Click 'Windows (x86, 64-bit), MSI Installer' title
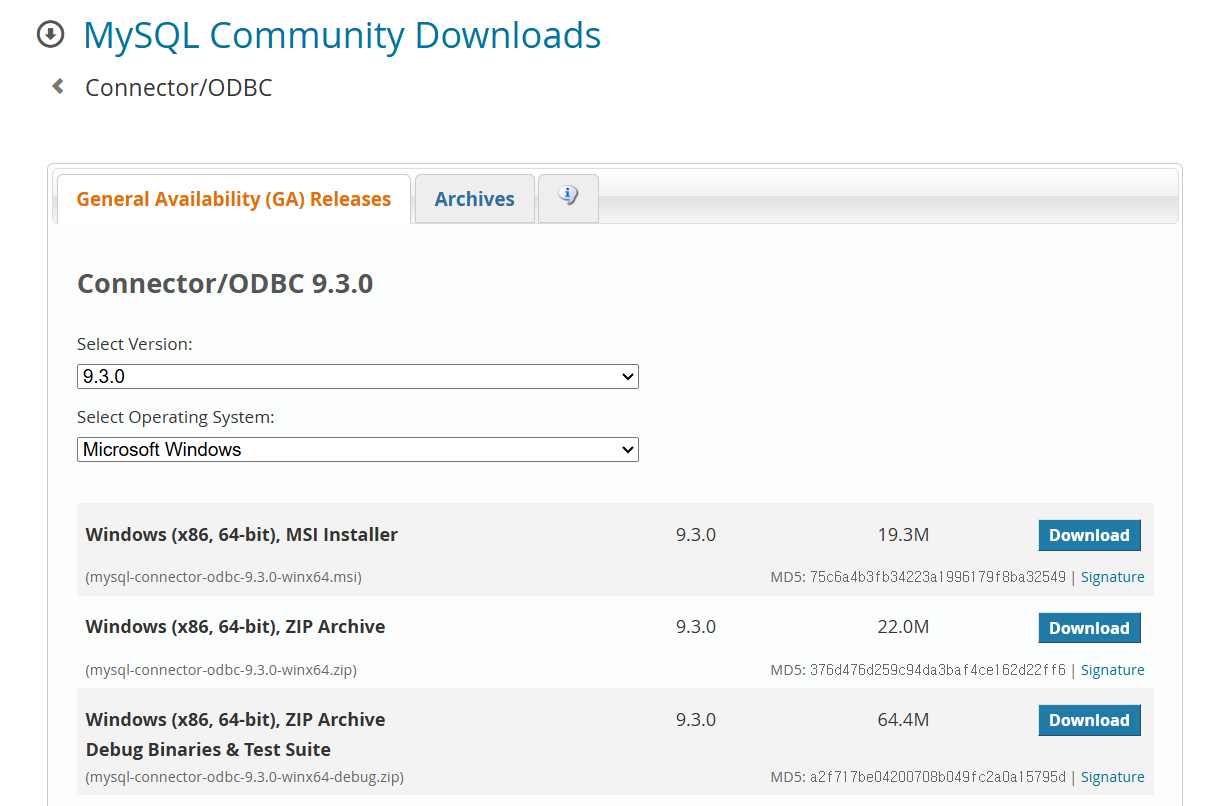 pos(242,535)
